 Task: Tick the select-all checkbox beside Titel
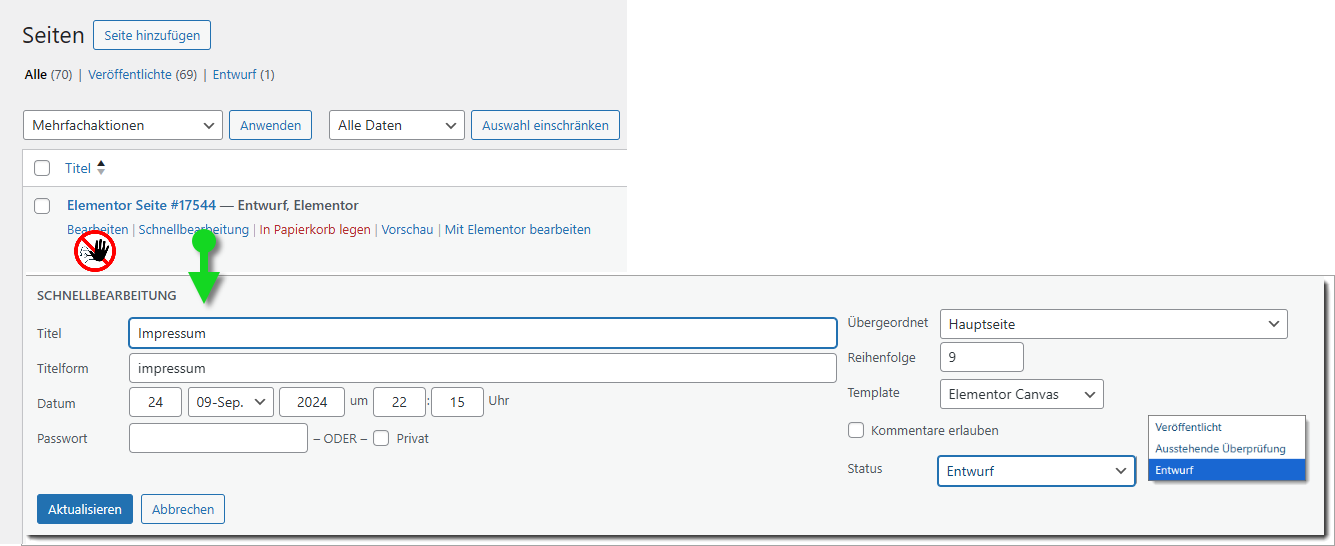point(42,168)
